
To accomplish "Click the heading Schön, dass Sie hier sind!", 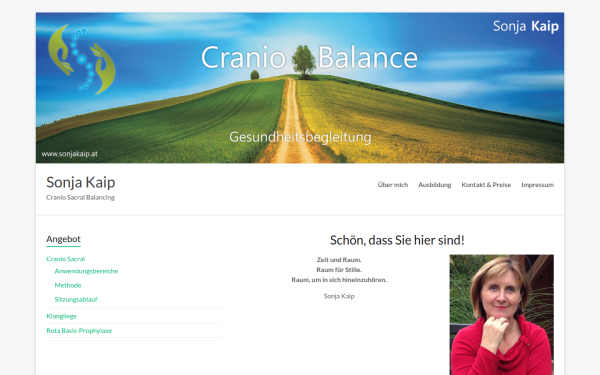I will point(397,240).
